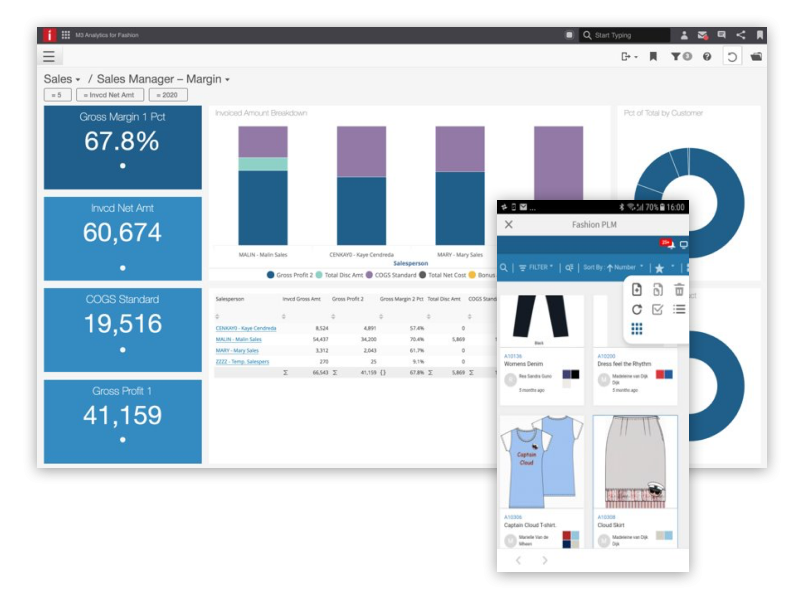Click the monitor icon in Fashion PLM header
Image resolution: width=800 pixels, height=599 pixels.
684,245
